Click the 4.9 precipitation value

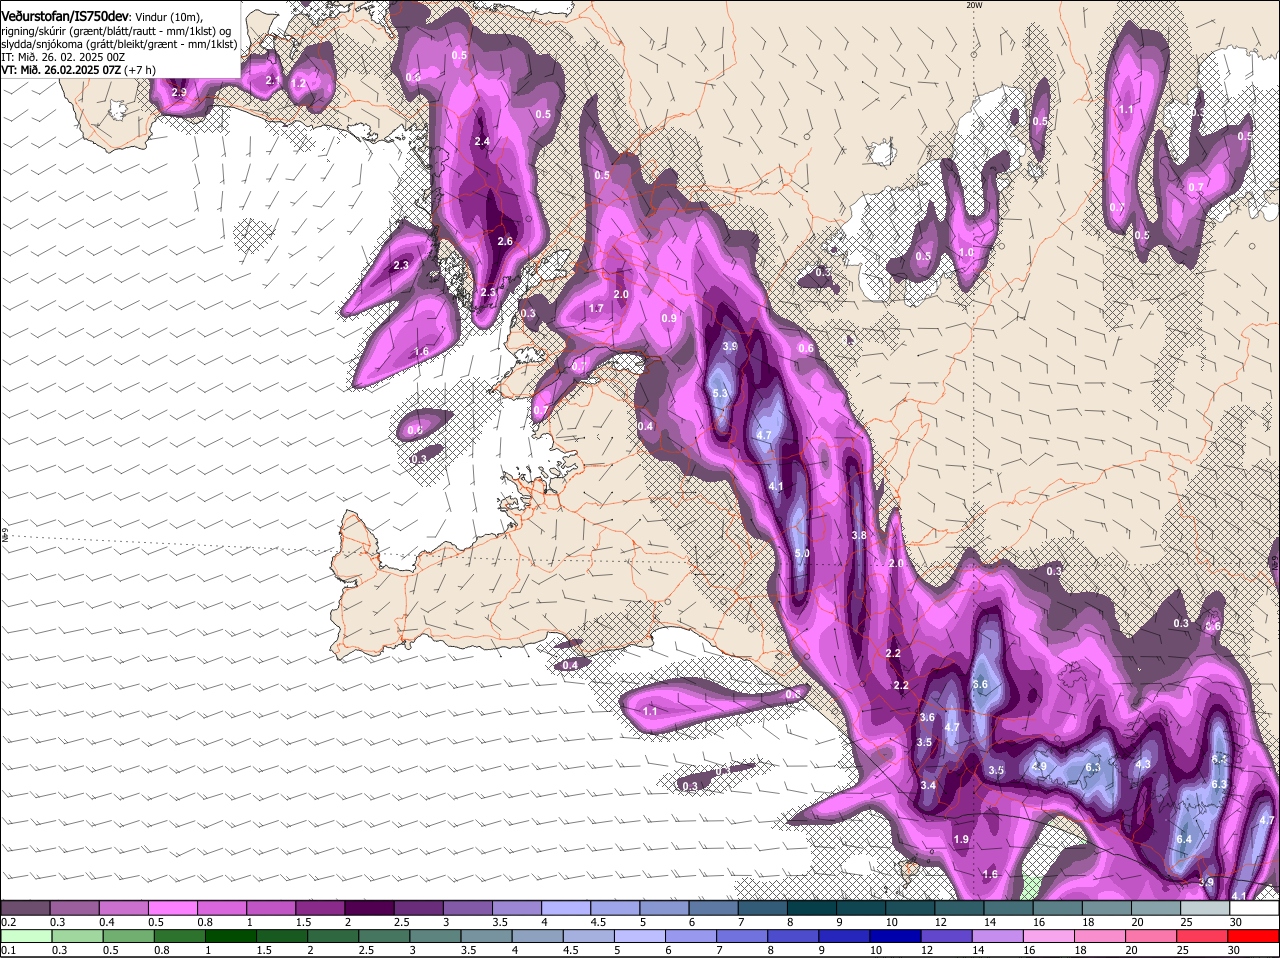(1039, 767)
